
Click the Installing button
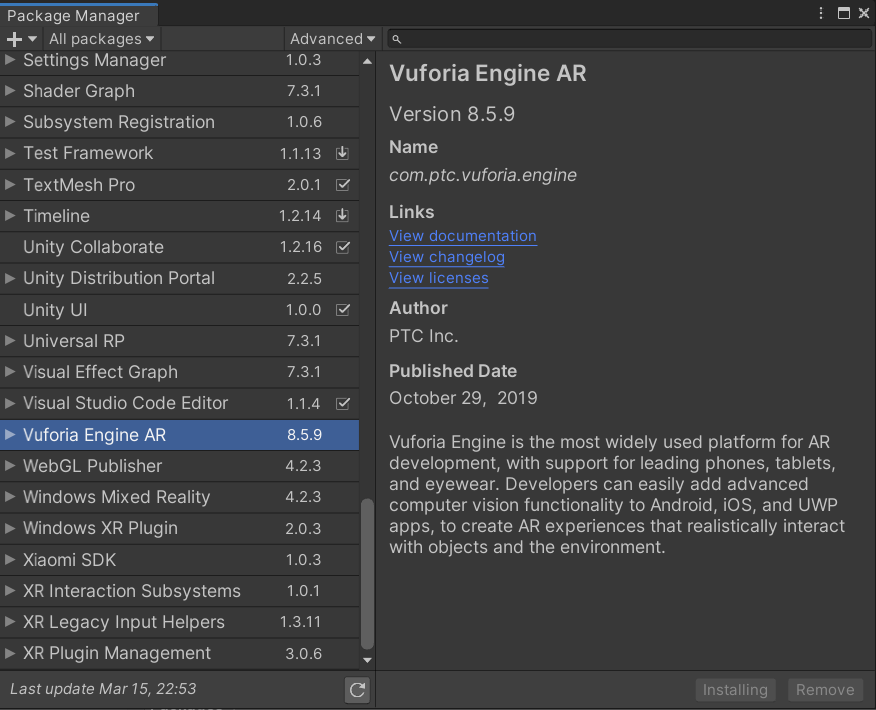point(735,690)
